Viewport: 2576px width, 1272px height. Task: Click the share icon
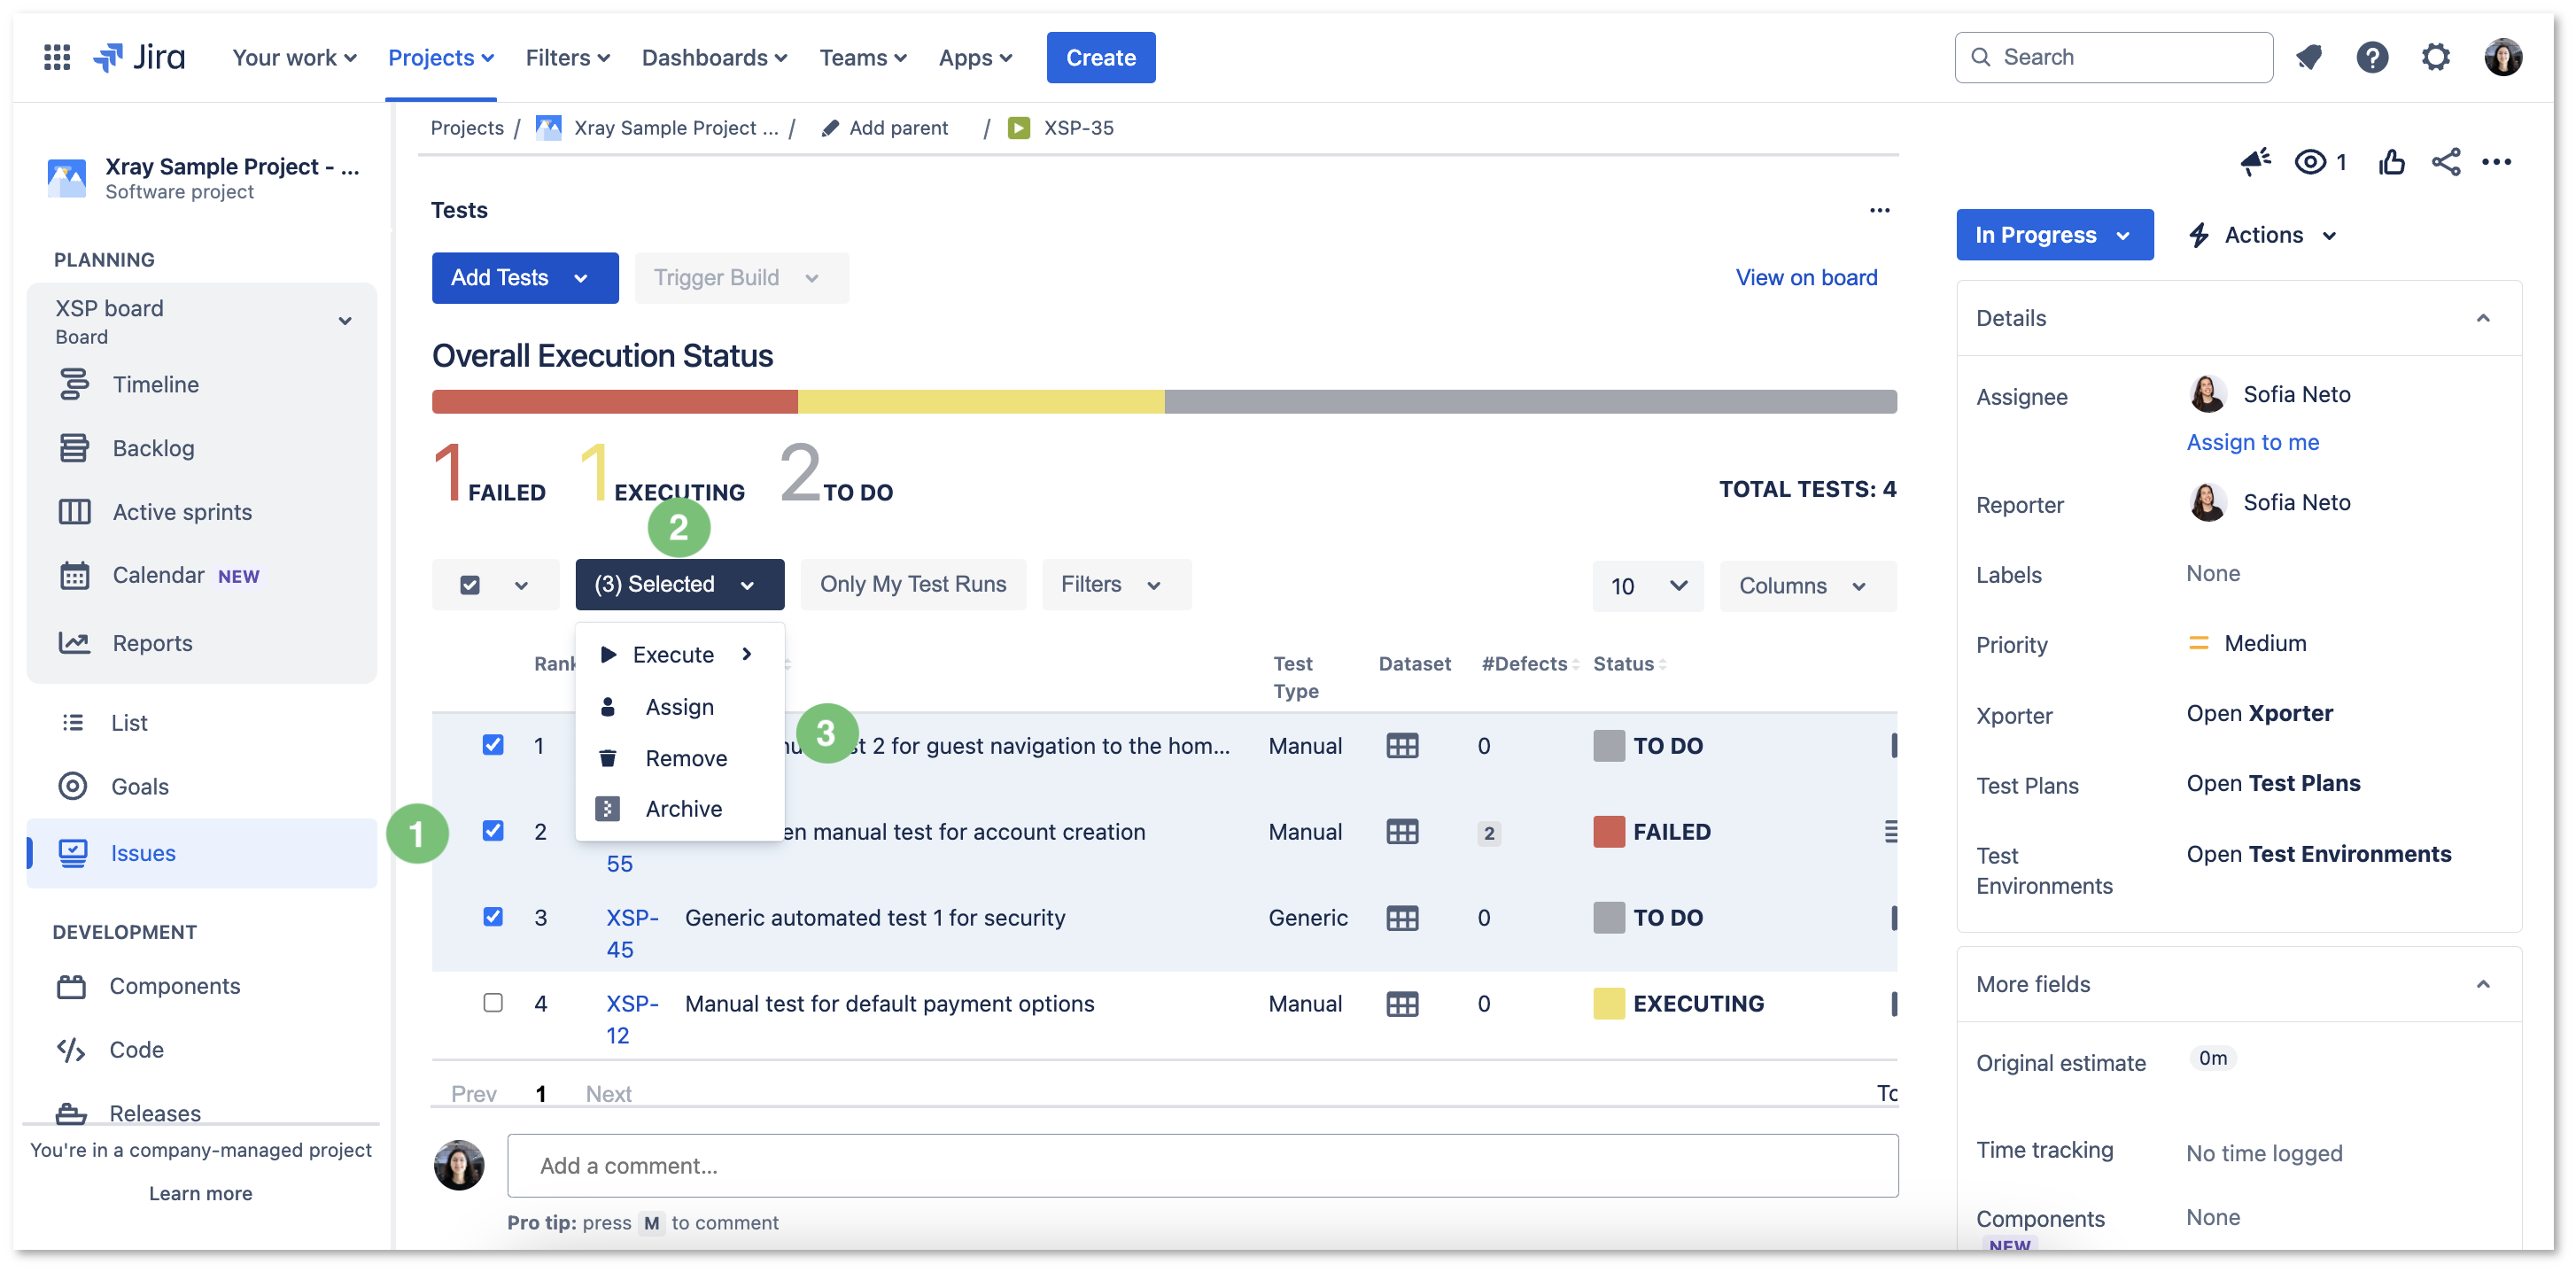point(2446,162)
